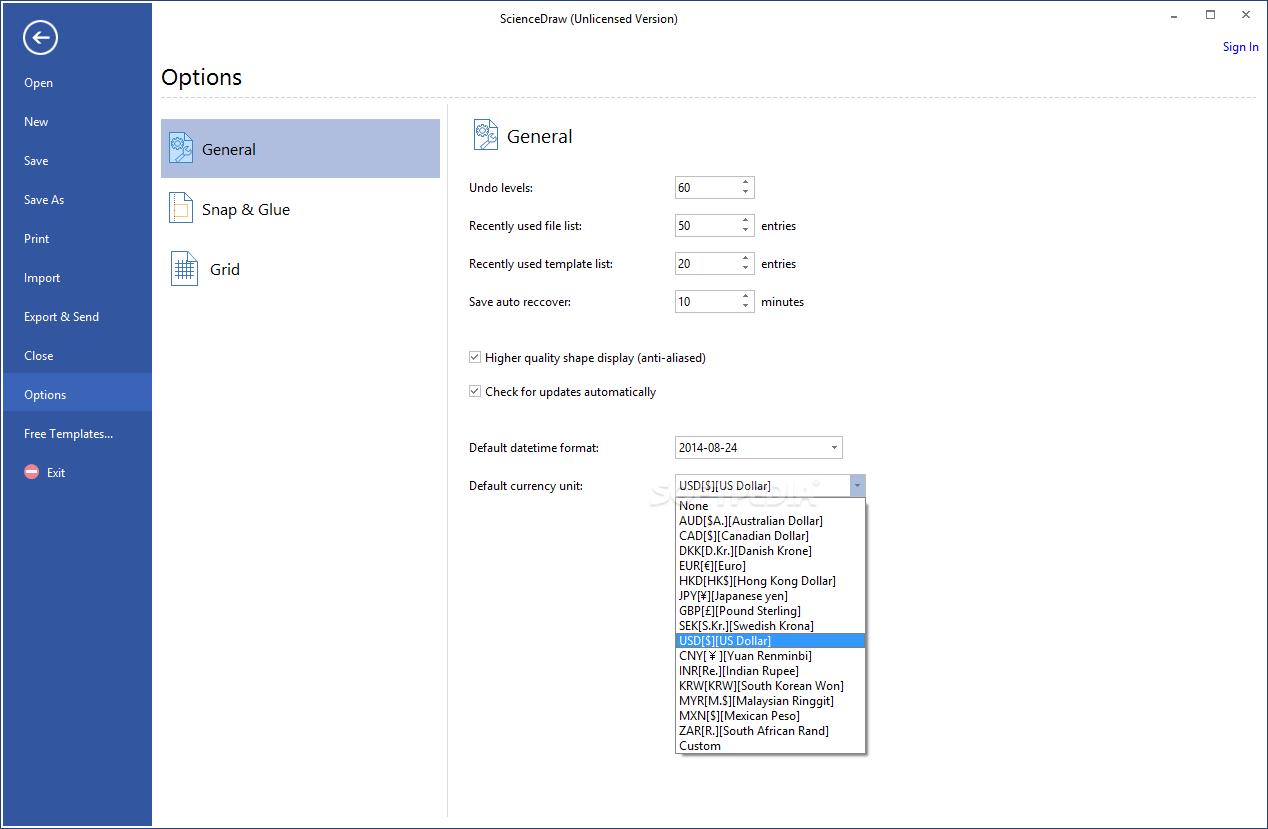The height and width of the screenshot is (829, 1268).
Task: Click the currency combo box text field
Action: 762,486
